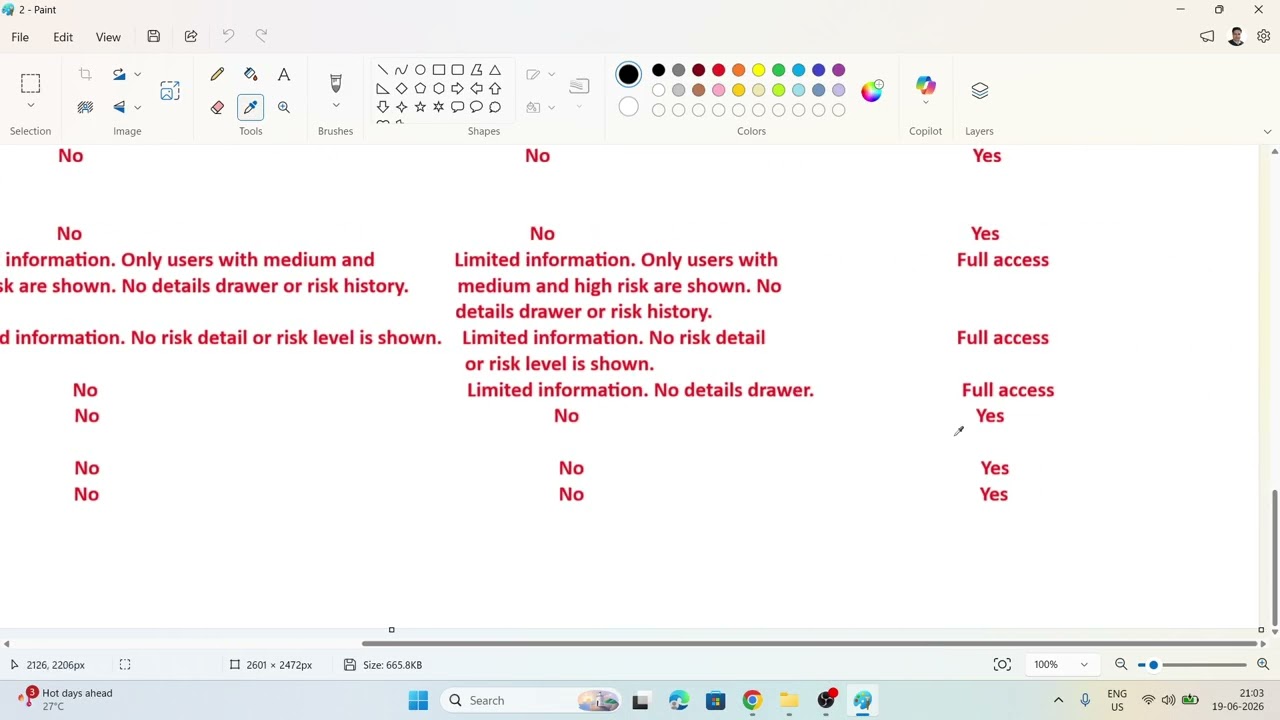Select the Eraser tool
1280x720 pixels.
point(217,107)
